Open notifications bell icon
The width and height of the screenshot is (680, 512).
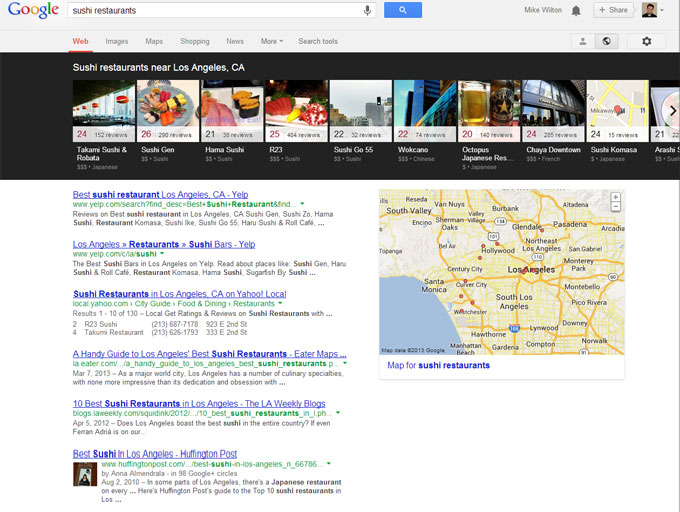tap(576, 10)
